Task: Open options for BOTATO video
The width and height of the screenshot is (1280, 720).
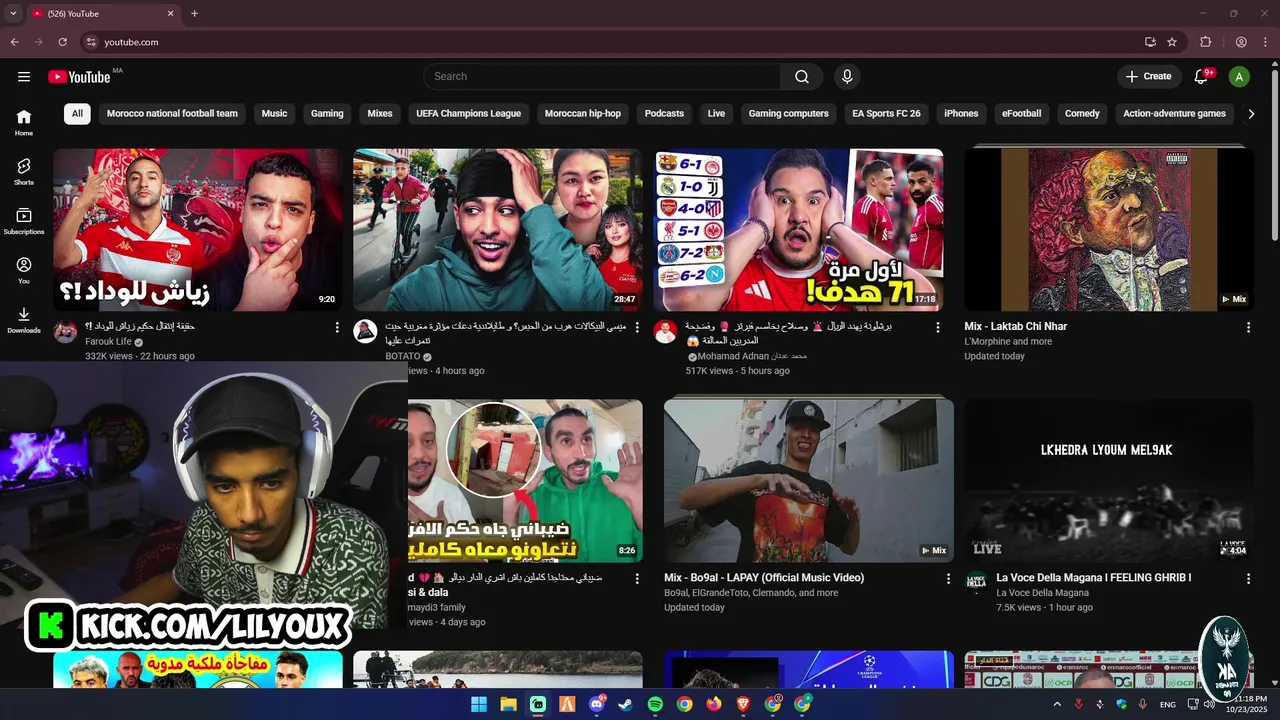Action: click(637, 327)
